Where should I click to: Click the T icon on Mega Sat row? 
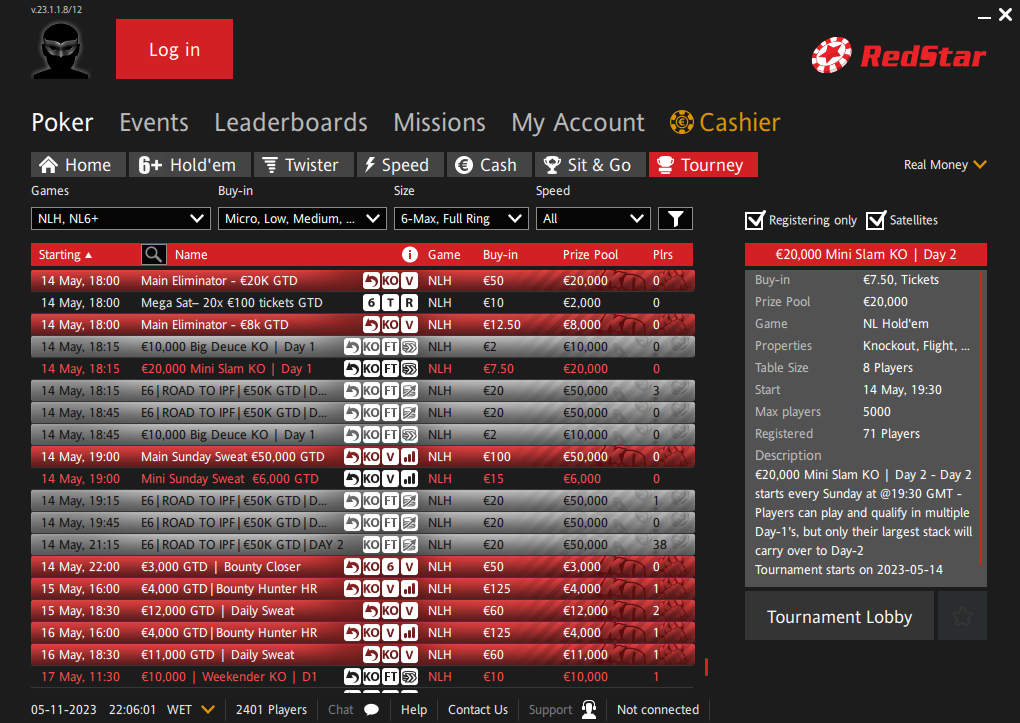(390, 303)
